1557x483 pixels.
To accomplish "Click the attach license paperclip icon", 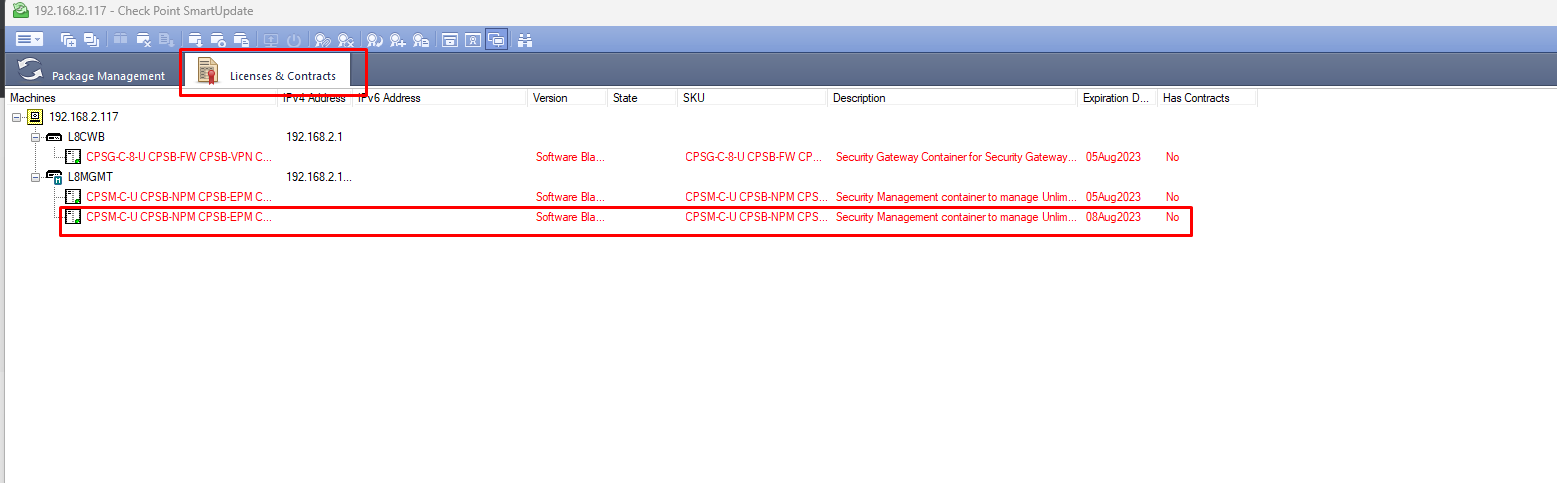I will (322, 40).
